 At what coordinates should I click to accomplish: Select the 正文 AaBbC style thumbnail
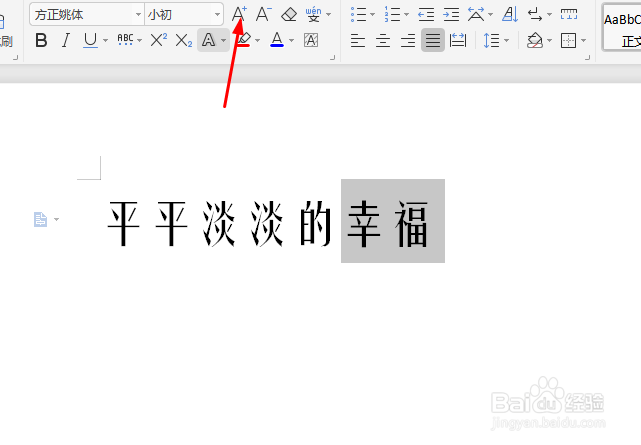[x=622, y=28]
